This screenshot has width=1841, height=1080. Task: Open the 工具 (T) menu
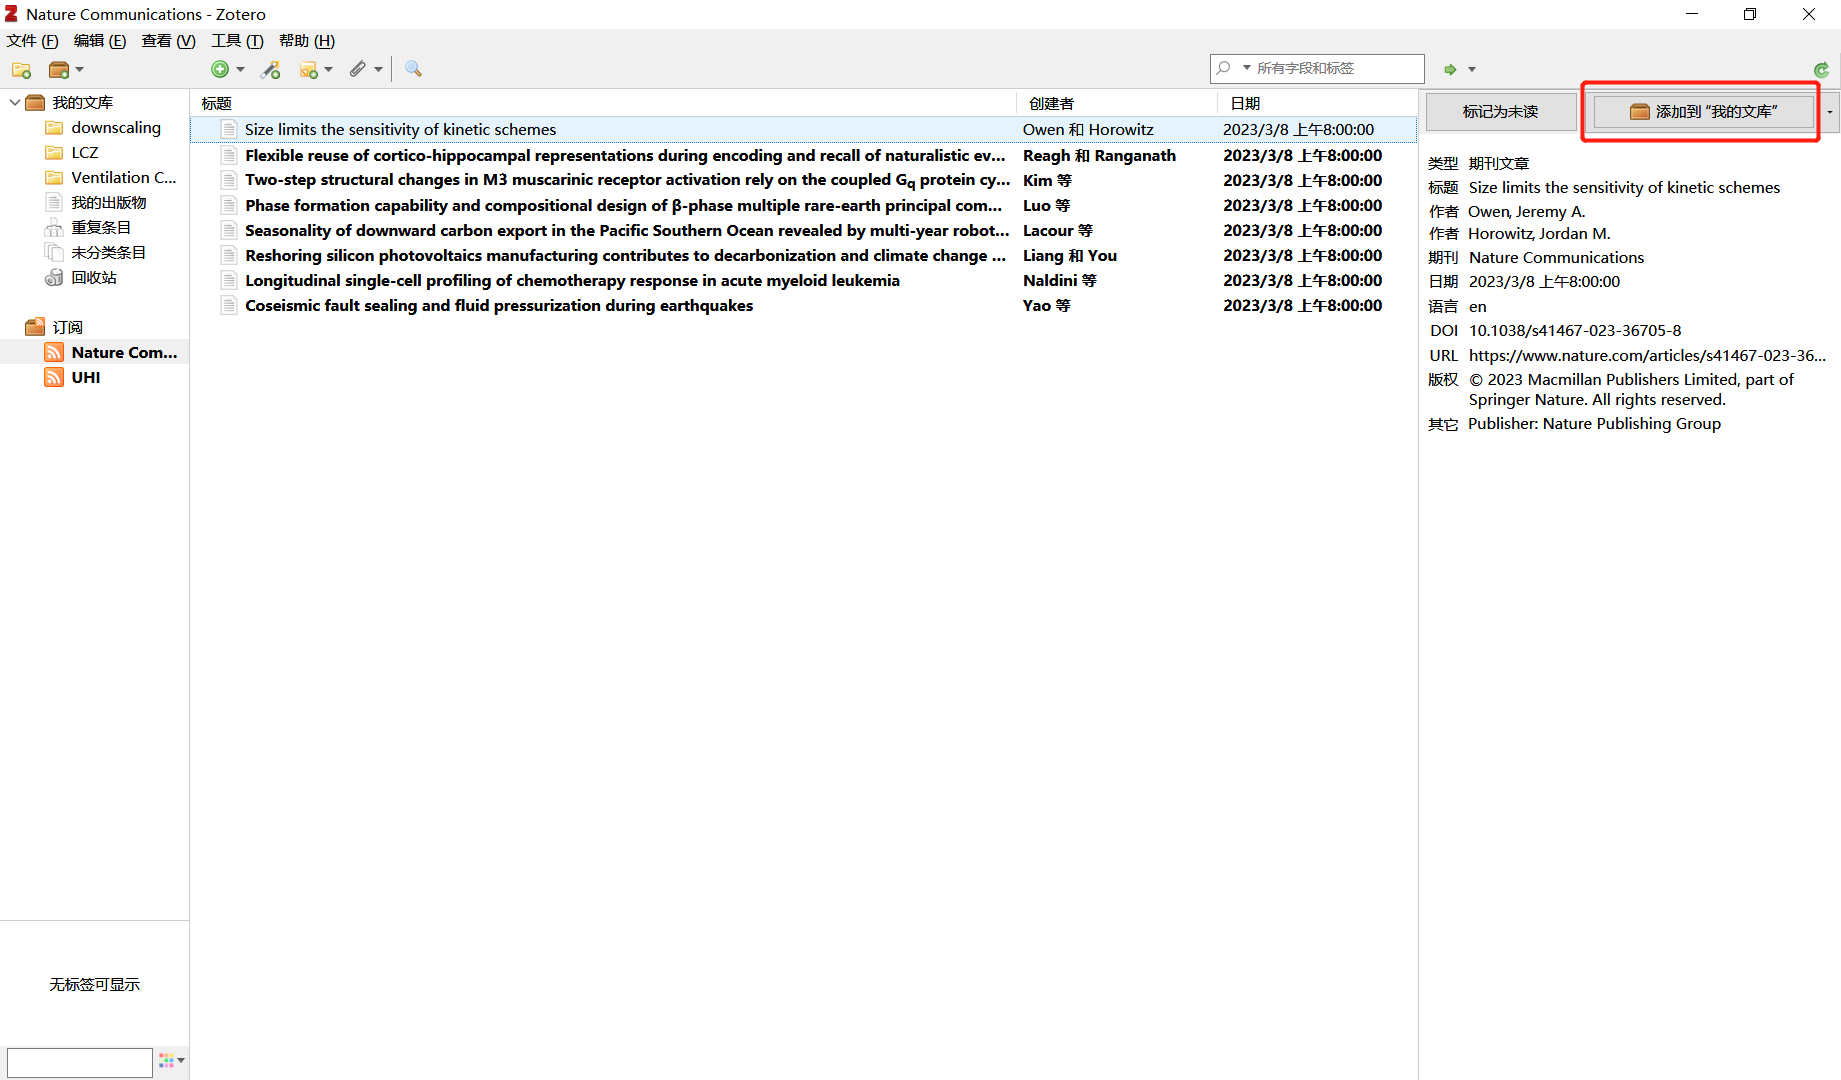237,41
